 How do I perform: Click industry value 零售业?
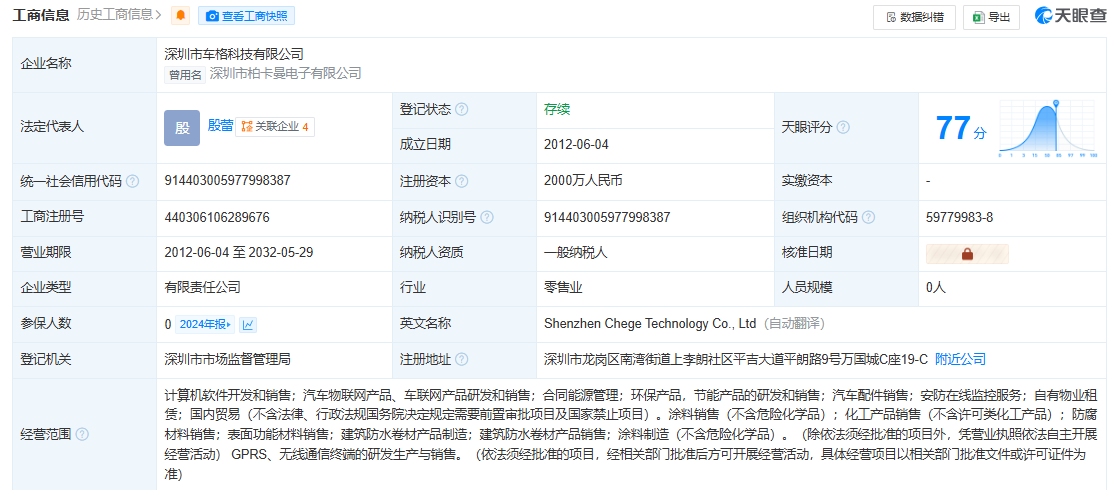(563, 287)
